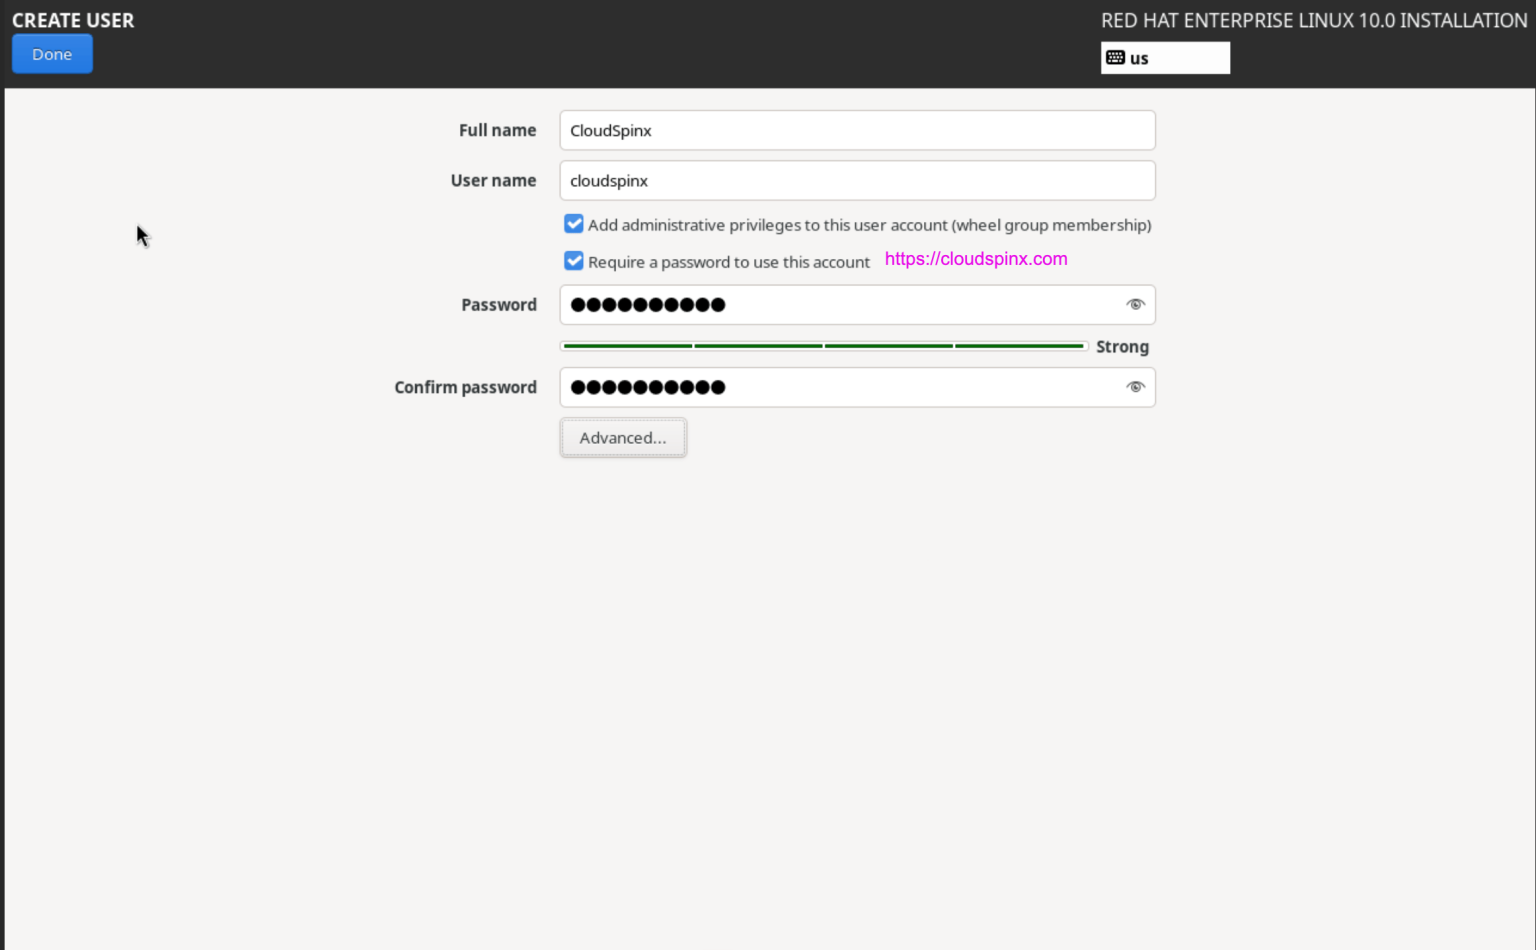1536x950 pixels.
Task: Select the "cloudspinx" user name field
Action: 857,180
